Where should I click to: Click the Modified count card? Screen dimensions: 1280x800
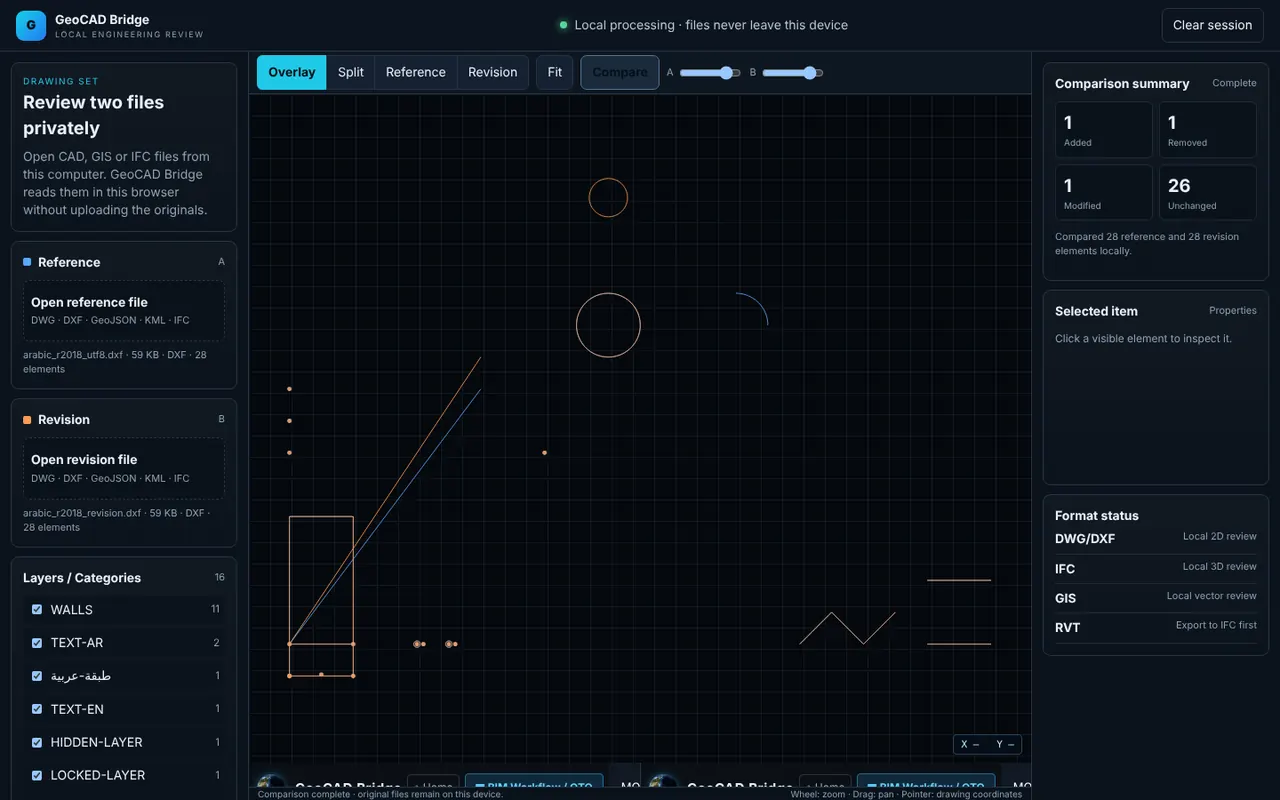[x=1104, y=192]
